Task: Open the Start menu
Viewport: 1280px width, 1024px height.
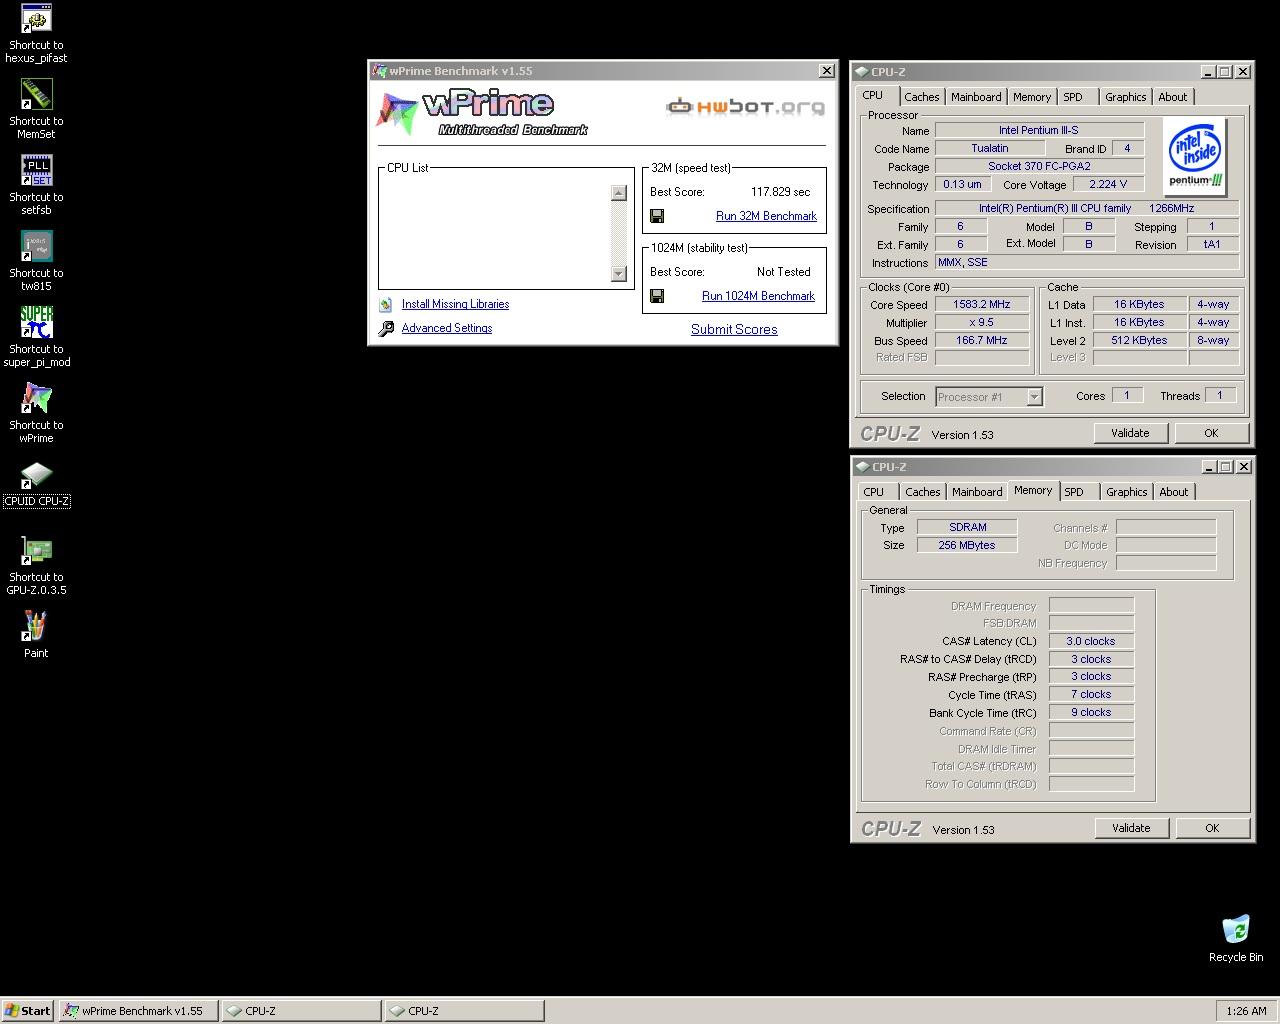Action: click(x=28, y=1011)
